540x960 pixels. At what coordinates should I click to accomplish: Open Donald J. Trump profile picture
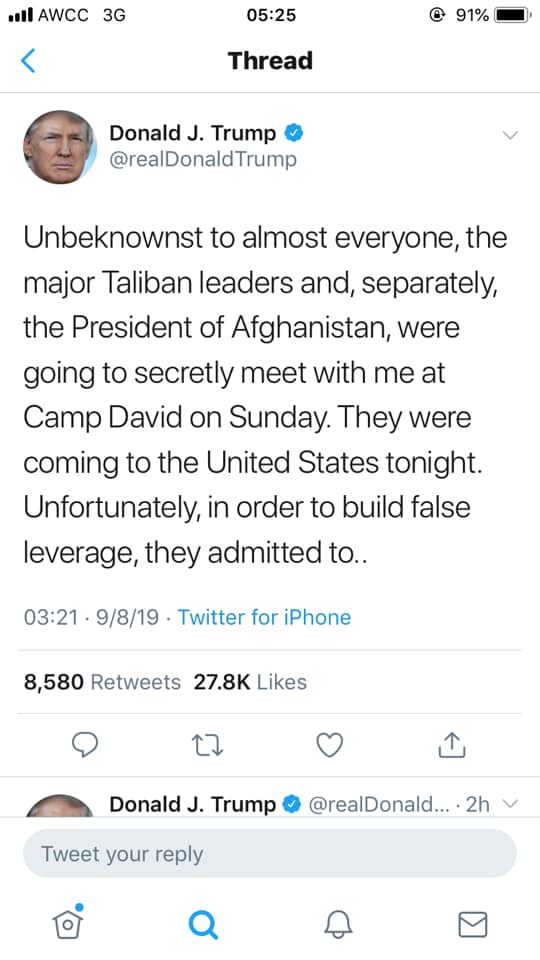pyautogui.click(x=60, y=147)
